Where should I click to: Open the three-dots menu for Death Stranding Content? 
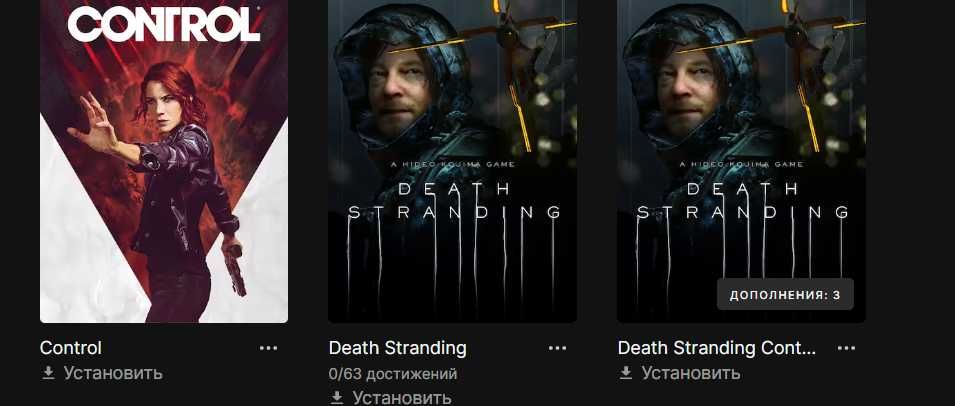tap(846, 348)
